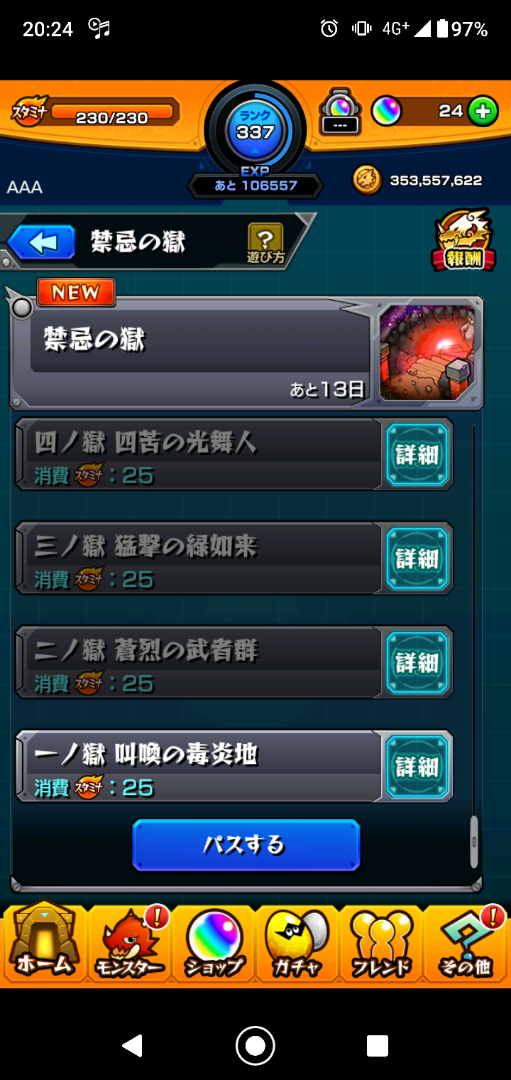Tap the 禁忌の獄 dungeon thumbnail image
The width and height of the screenshot is (511, 1080).
pos(428,352)
